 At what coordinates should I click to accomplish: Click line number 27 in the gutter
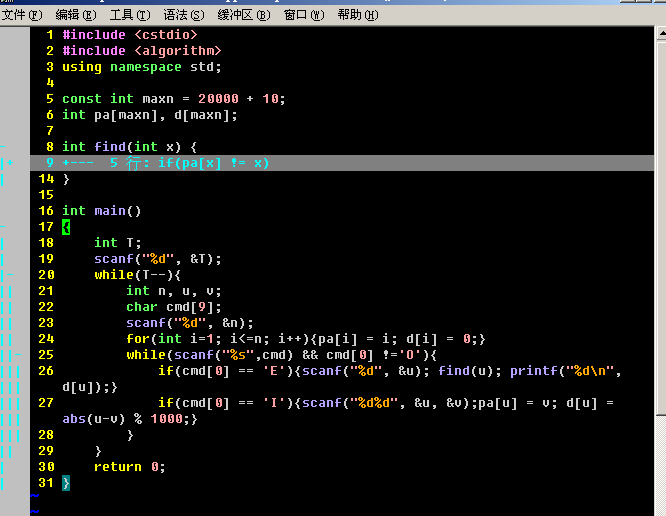46,403
